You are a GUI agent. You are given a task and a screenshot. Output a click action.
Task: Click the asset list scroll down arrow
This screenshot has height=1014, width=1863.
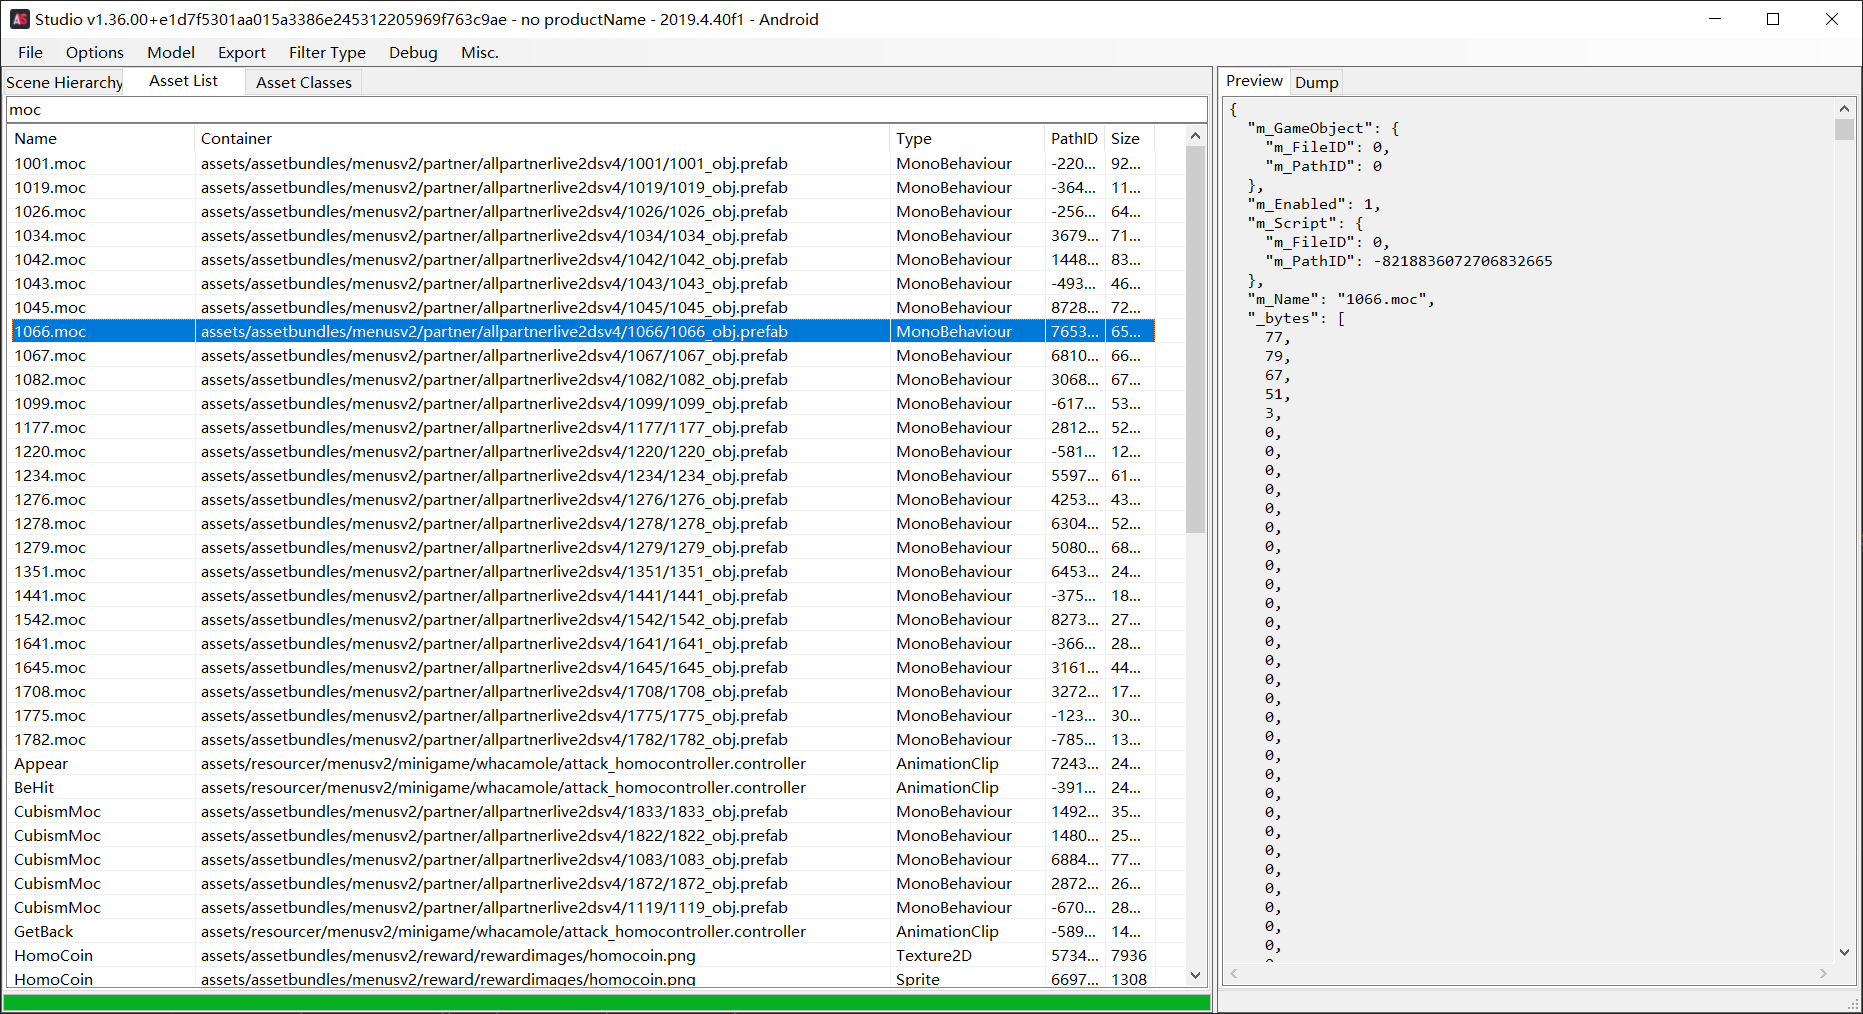pos(1195,975)
